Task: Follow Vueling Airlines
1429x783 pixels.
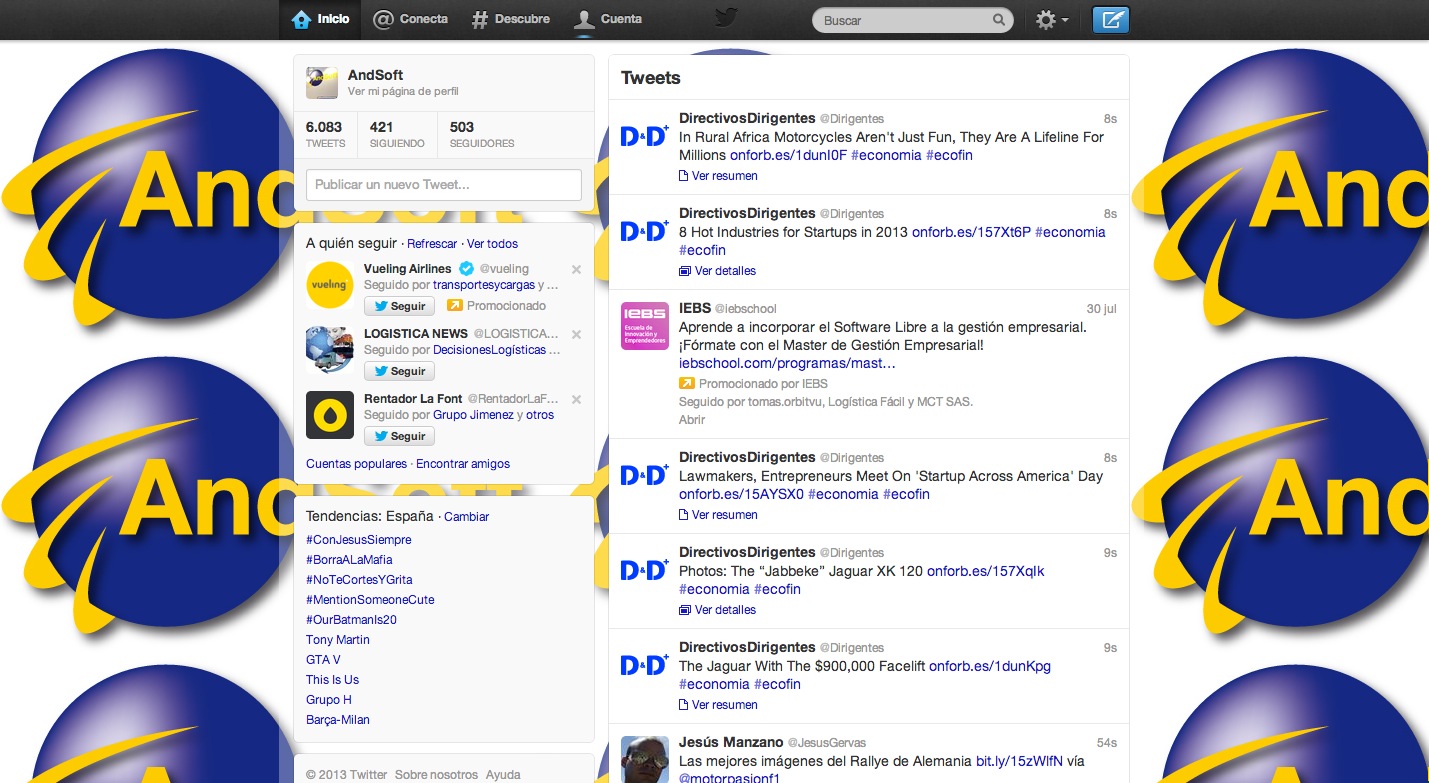Action: coord(399,306)
